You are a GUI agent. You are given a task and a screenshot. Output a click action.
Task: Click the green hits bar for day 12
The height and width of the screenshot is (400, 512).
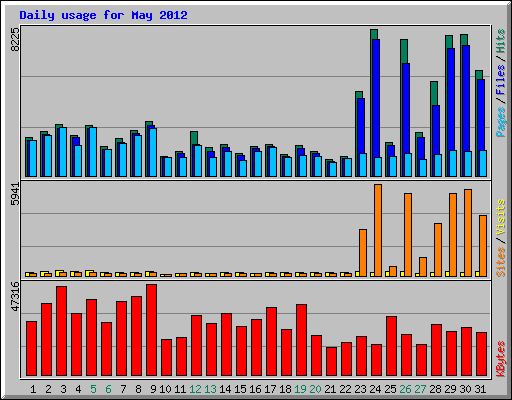coord(194,138)
